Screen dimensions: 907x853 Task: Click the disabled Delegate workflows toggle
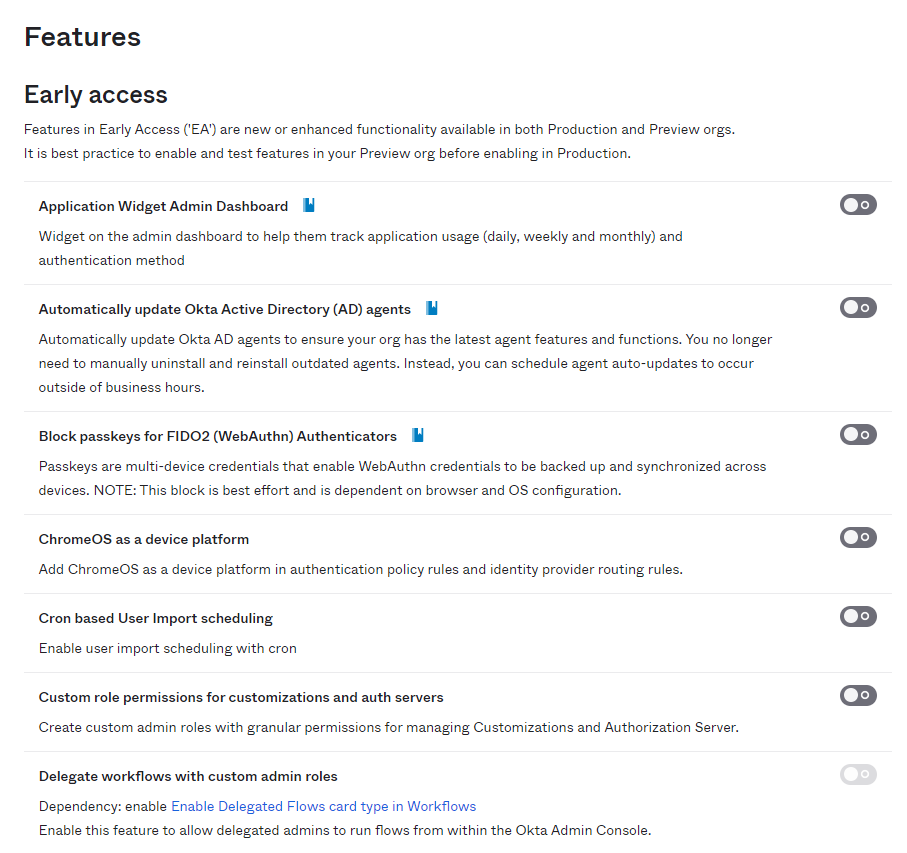tap(858, 775)
